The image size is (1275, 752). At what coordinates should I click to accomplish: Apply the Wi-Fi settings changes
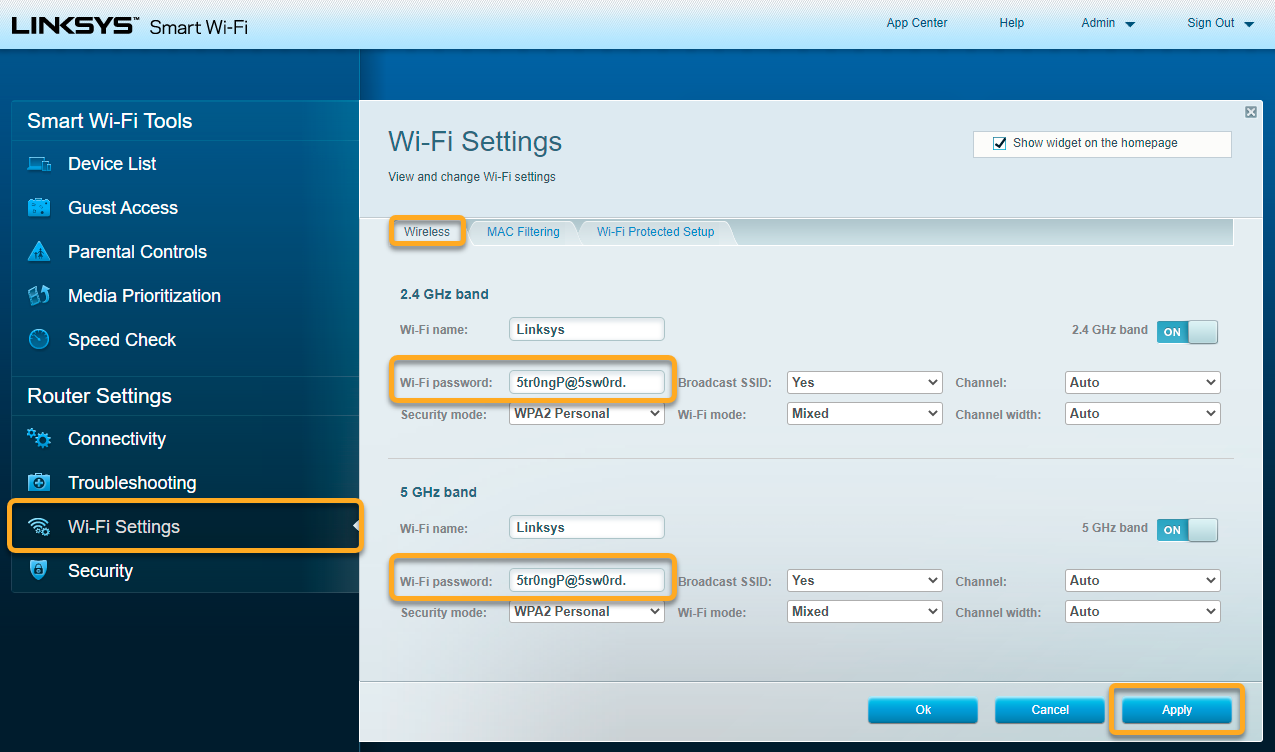point(1177,710)
